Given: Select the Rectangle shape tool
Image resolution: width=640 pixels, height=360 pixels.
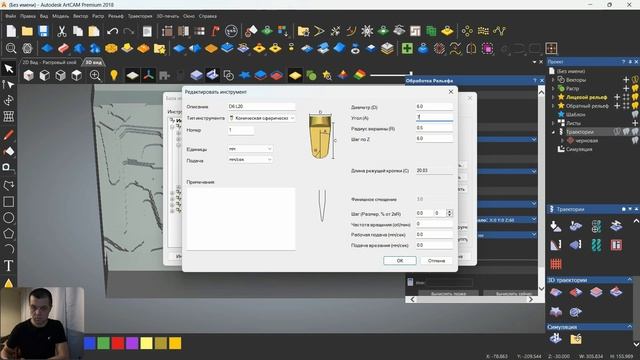Looking at the screenshot, I should [9, 202].
